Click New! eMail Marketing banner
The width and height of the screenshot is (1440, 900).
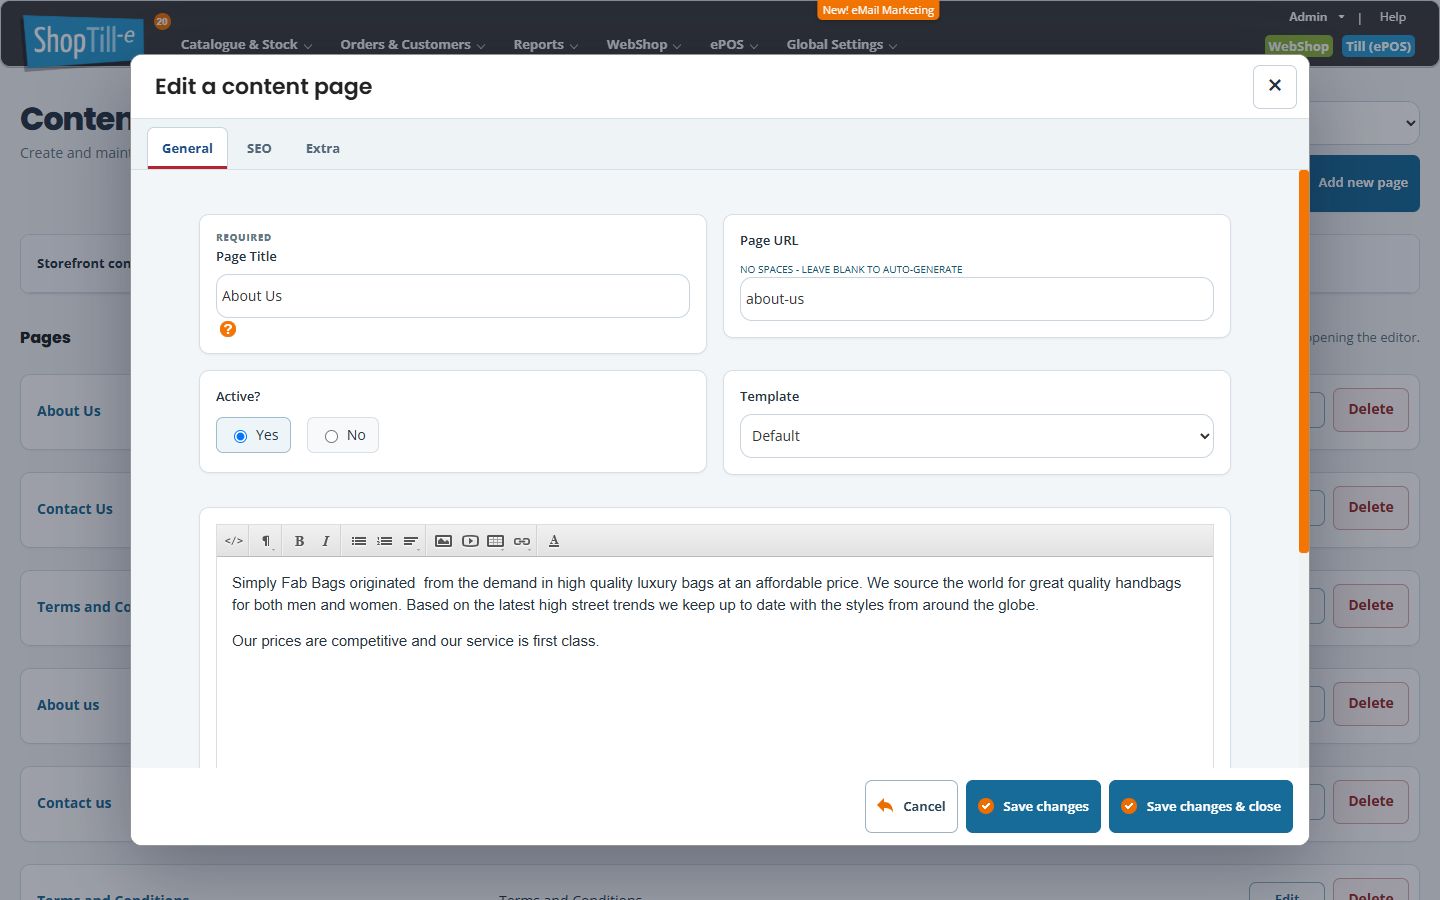coord(878,10)
